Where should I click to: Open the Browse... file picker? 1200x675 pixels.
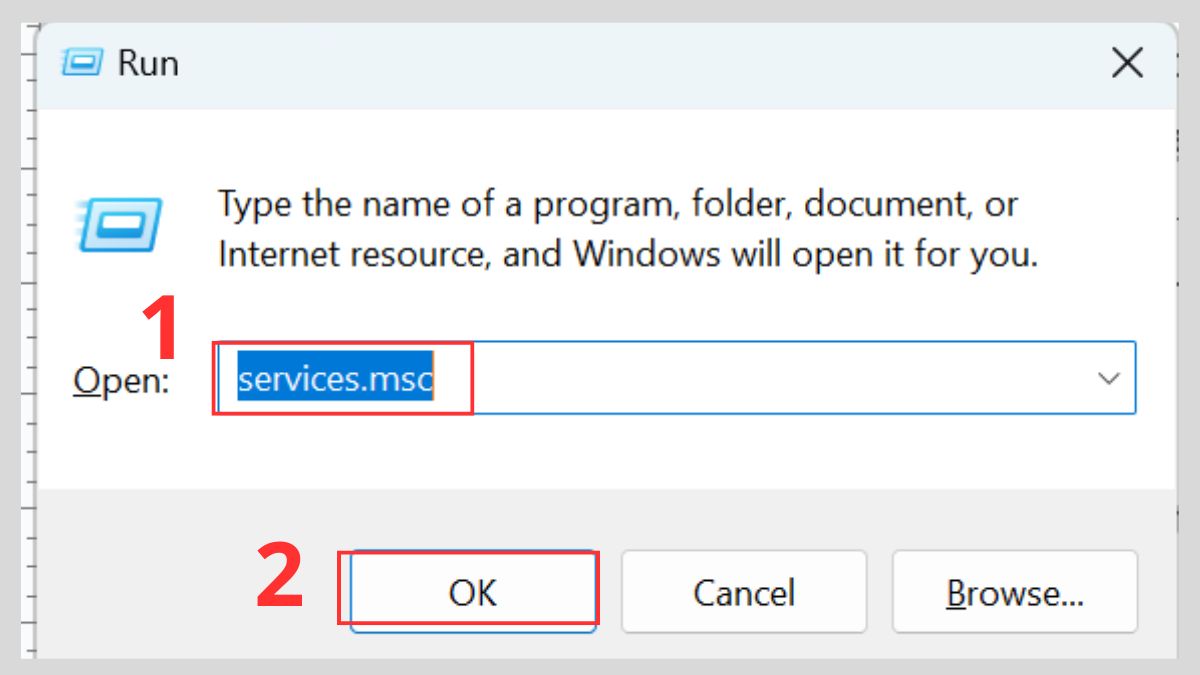click(1015, 592)
